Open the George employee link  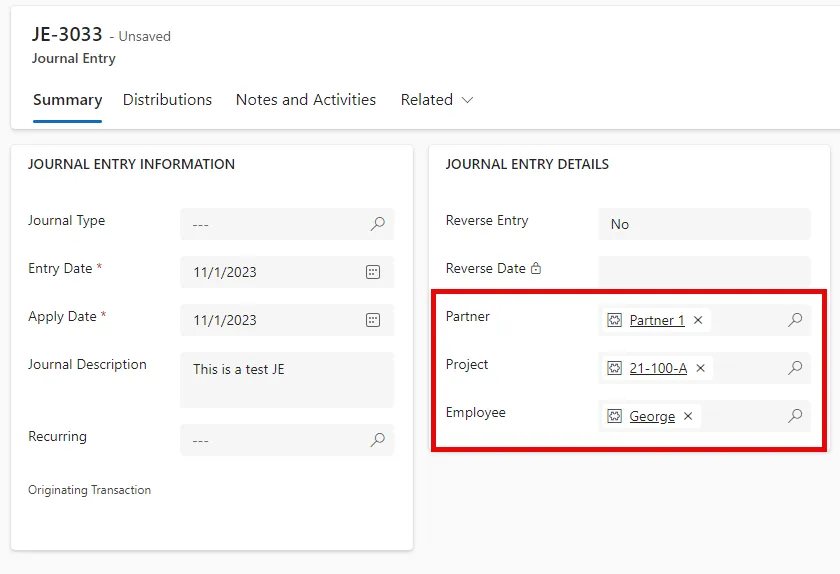click(x=652, y=416)
